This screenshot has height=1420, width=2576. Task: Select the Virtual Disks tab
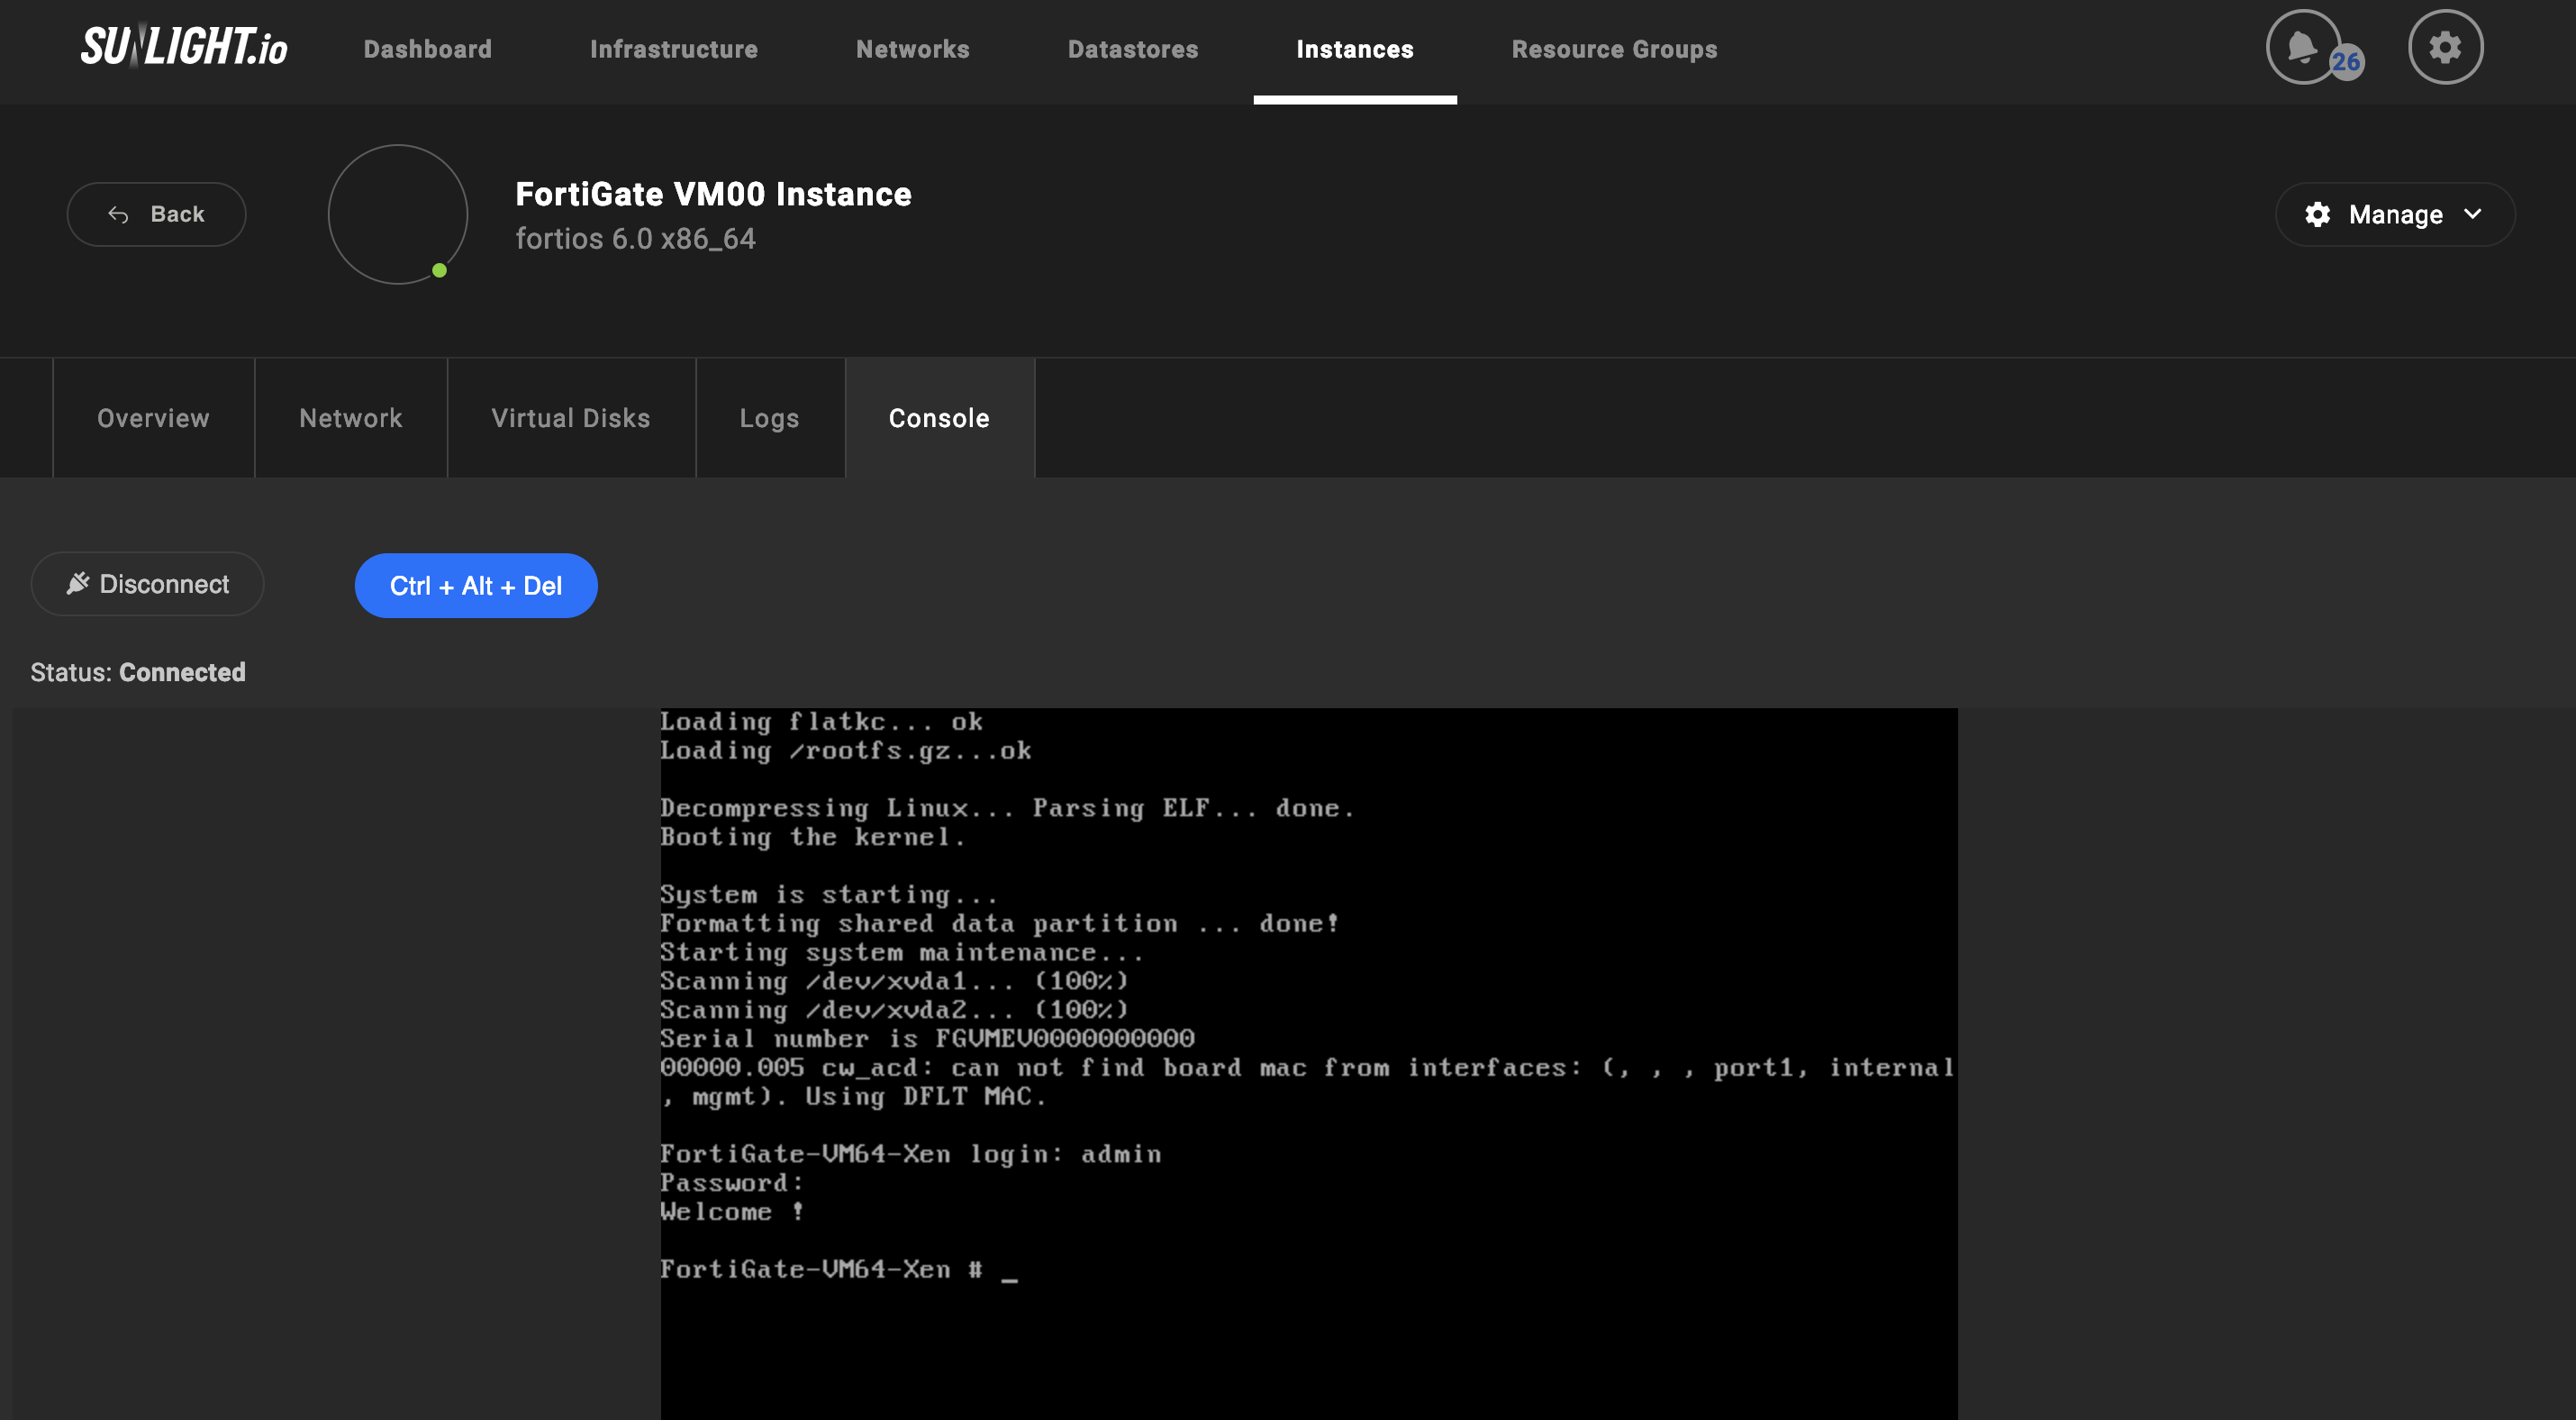(570, 416)
